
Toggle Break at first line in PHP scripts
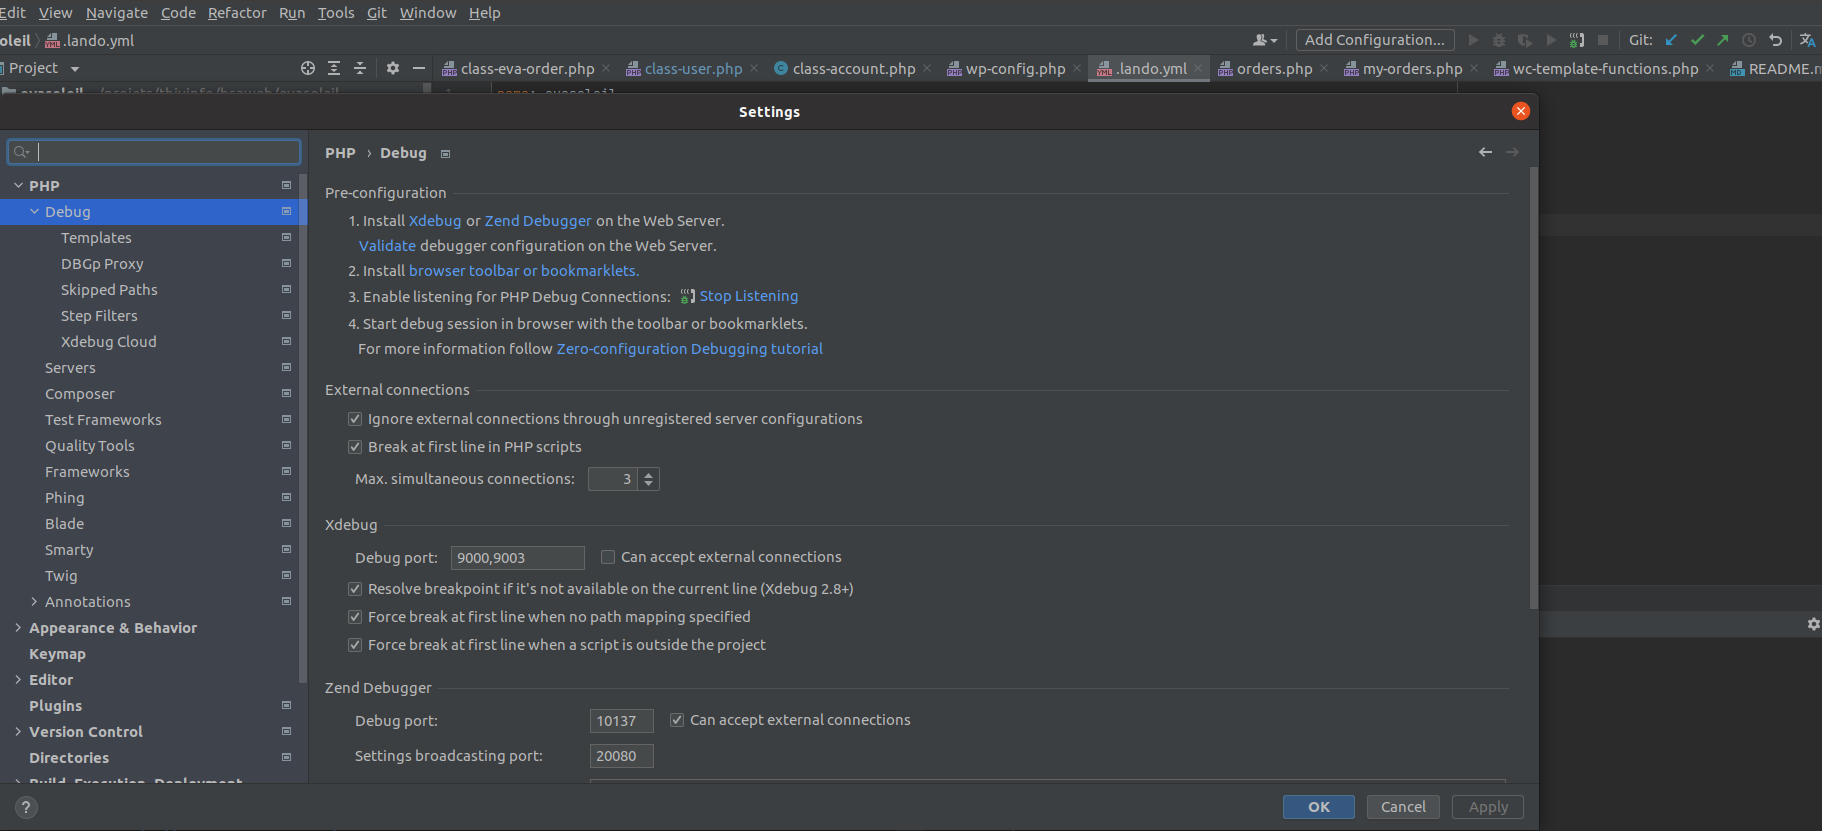(355, 447)
